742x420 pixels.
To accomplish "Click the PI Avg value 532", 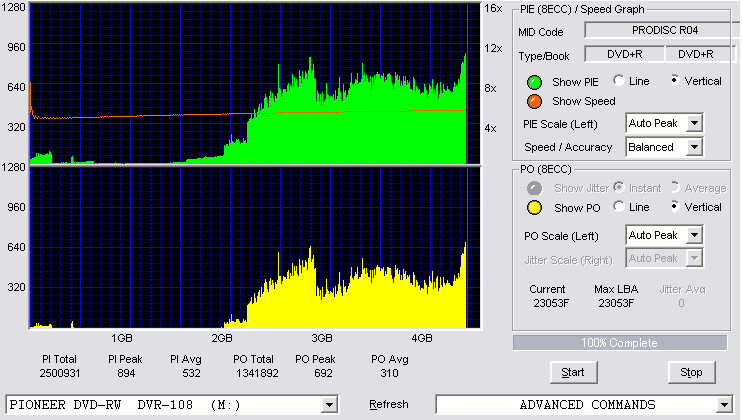I will tap(191, 373).
